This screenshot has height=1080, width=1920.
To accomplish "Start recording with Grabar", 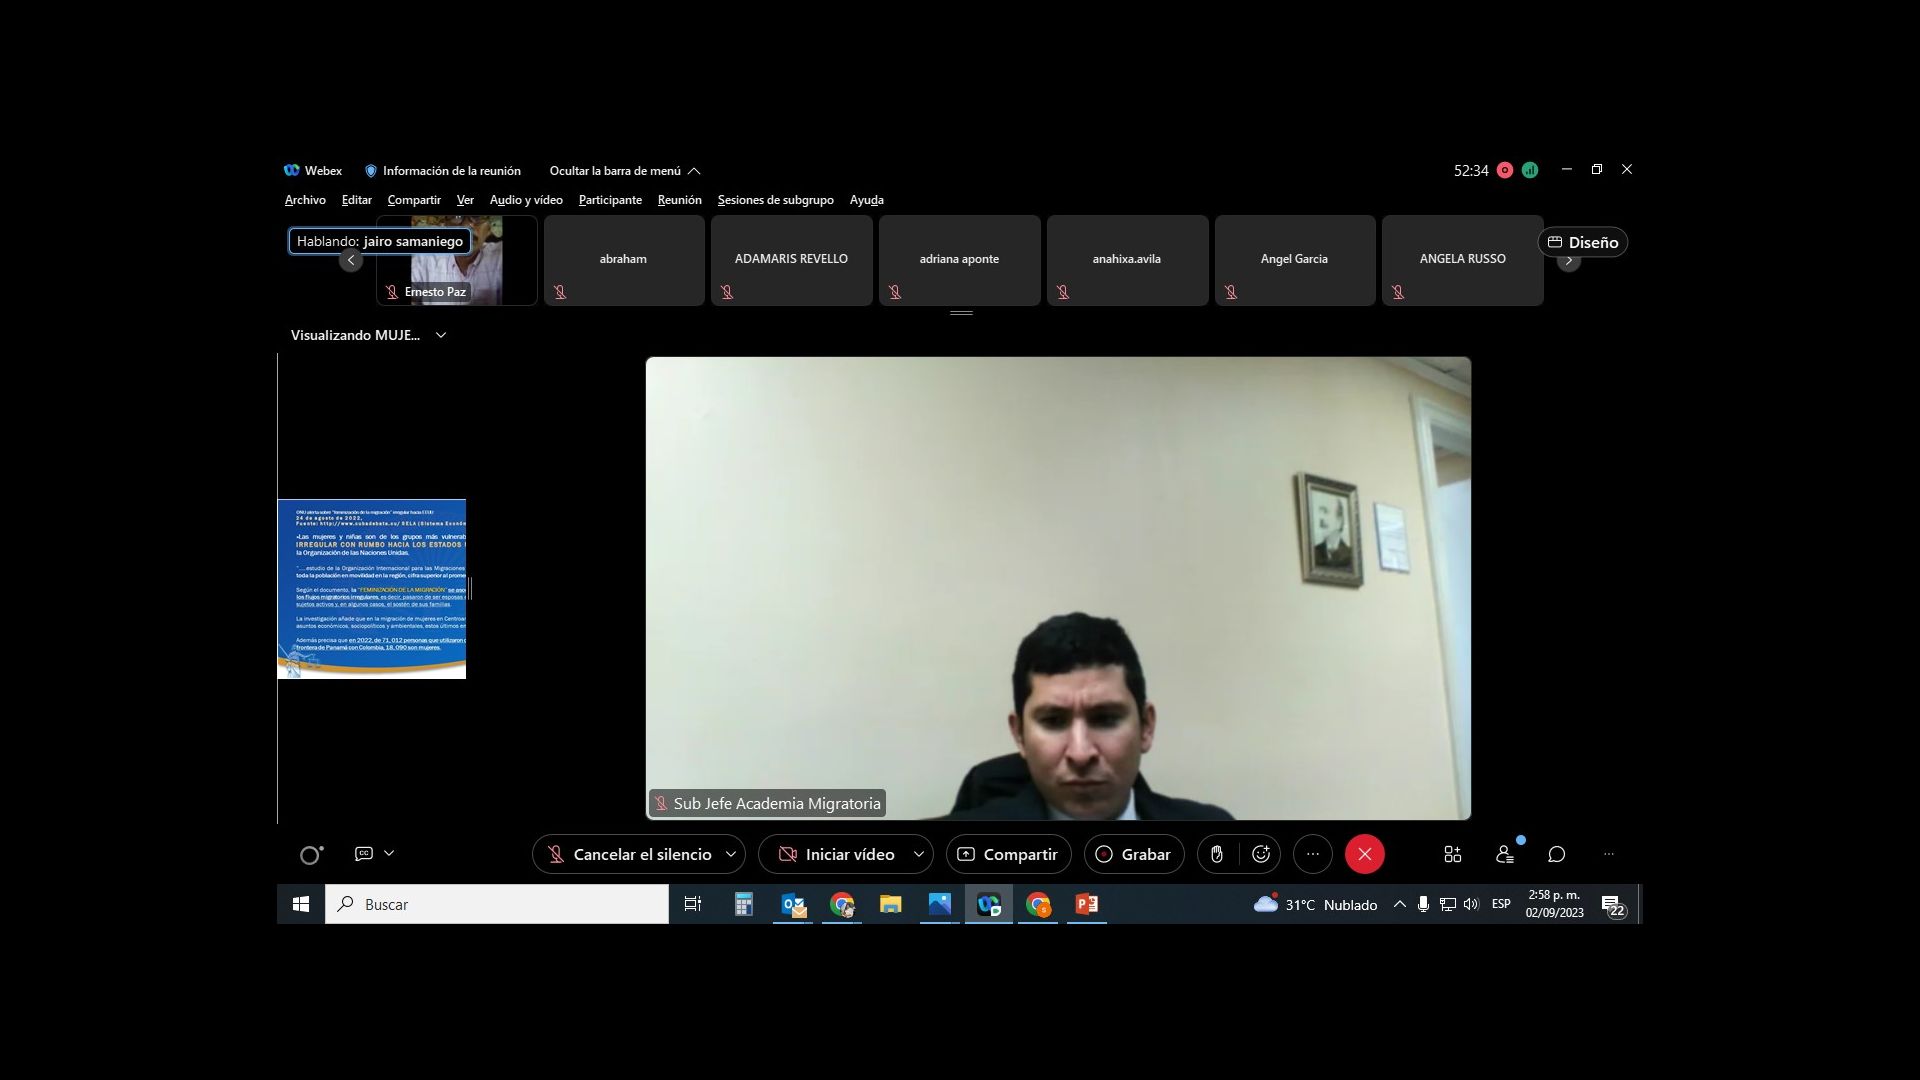I will [x=1134, y=854].
